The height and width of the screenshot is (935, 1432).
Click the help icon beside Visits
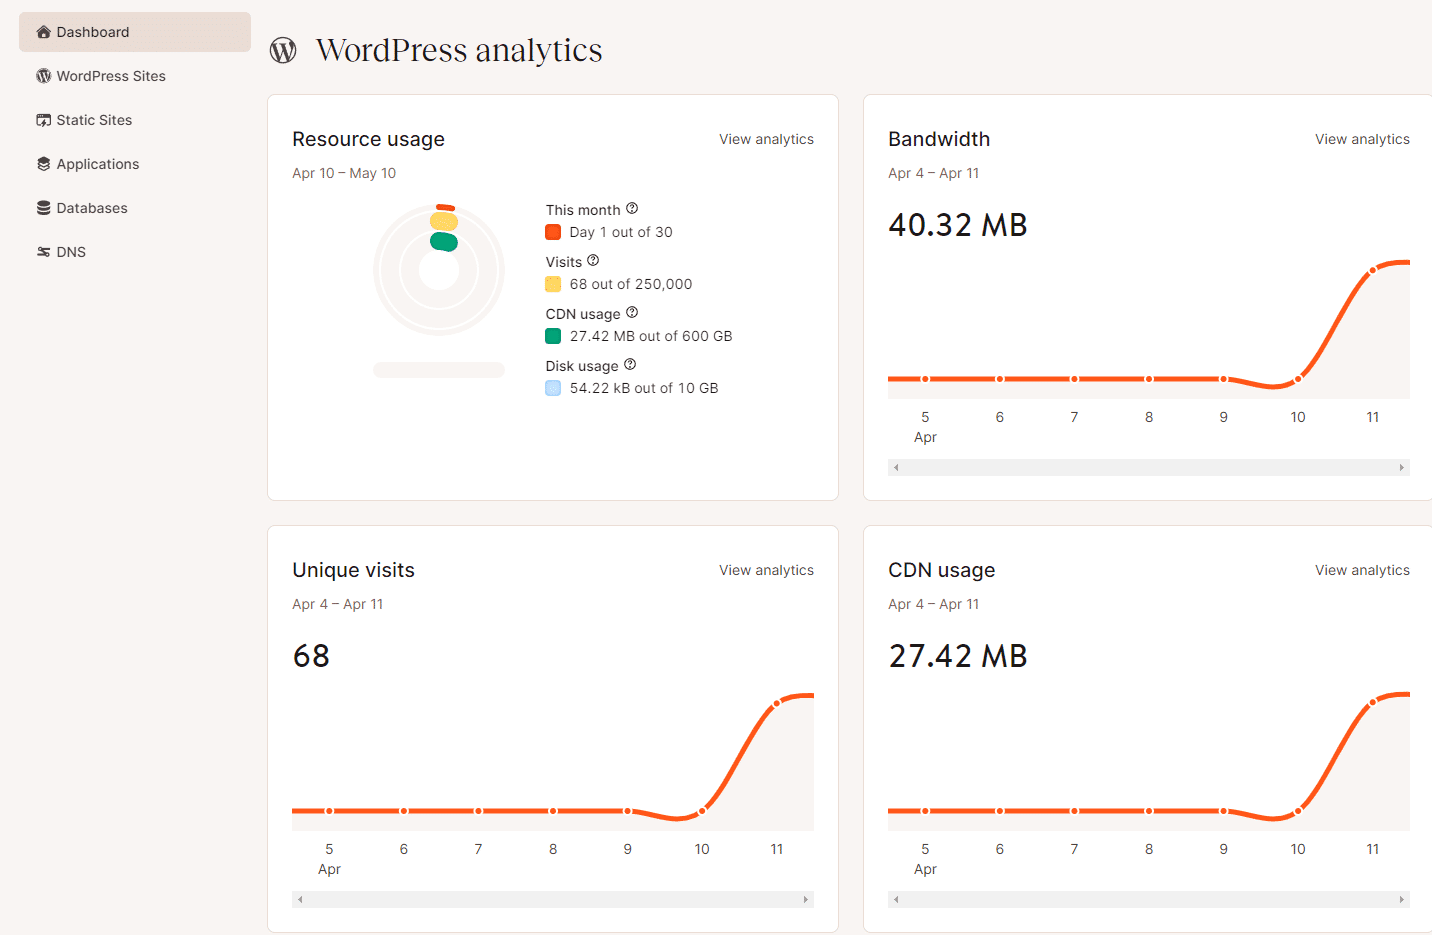593,261
